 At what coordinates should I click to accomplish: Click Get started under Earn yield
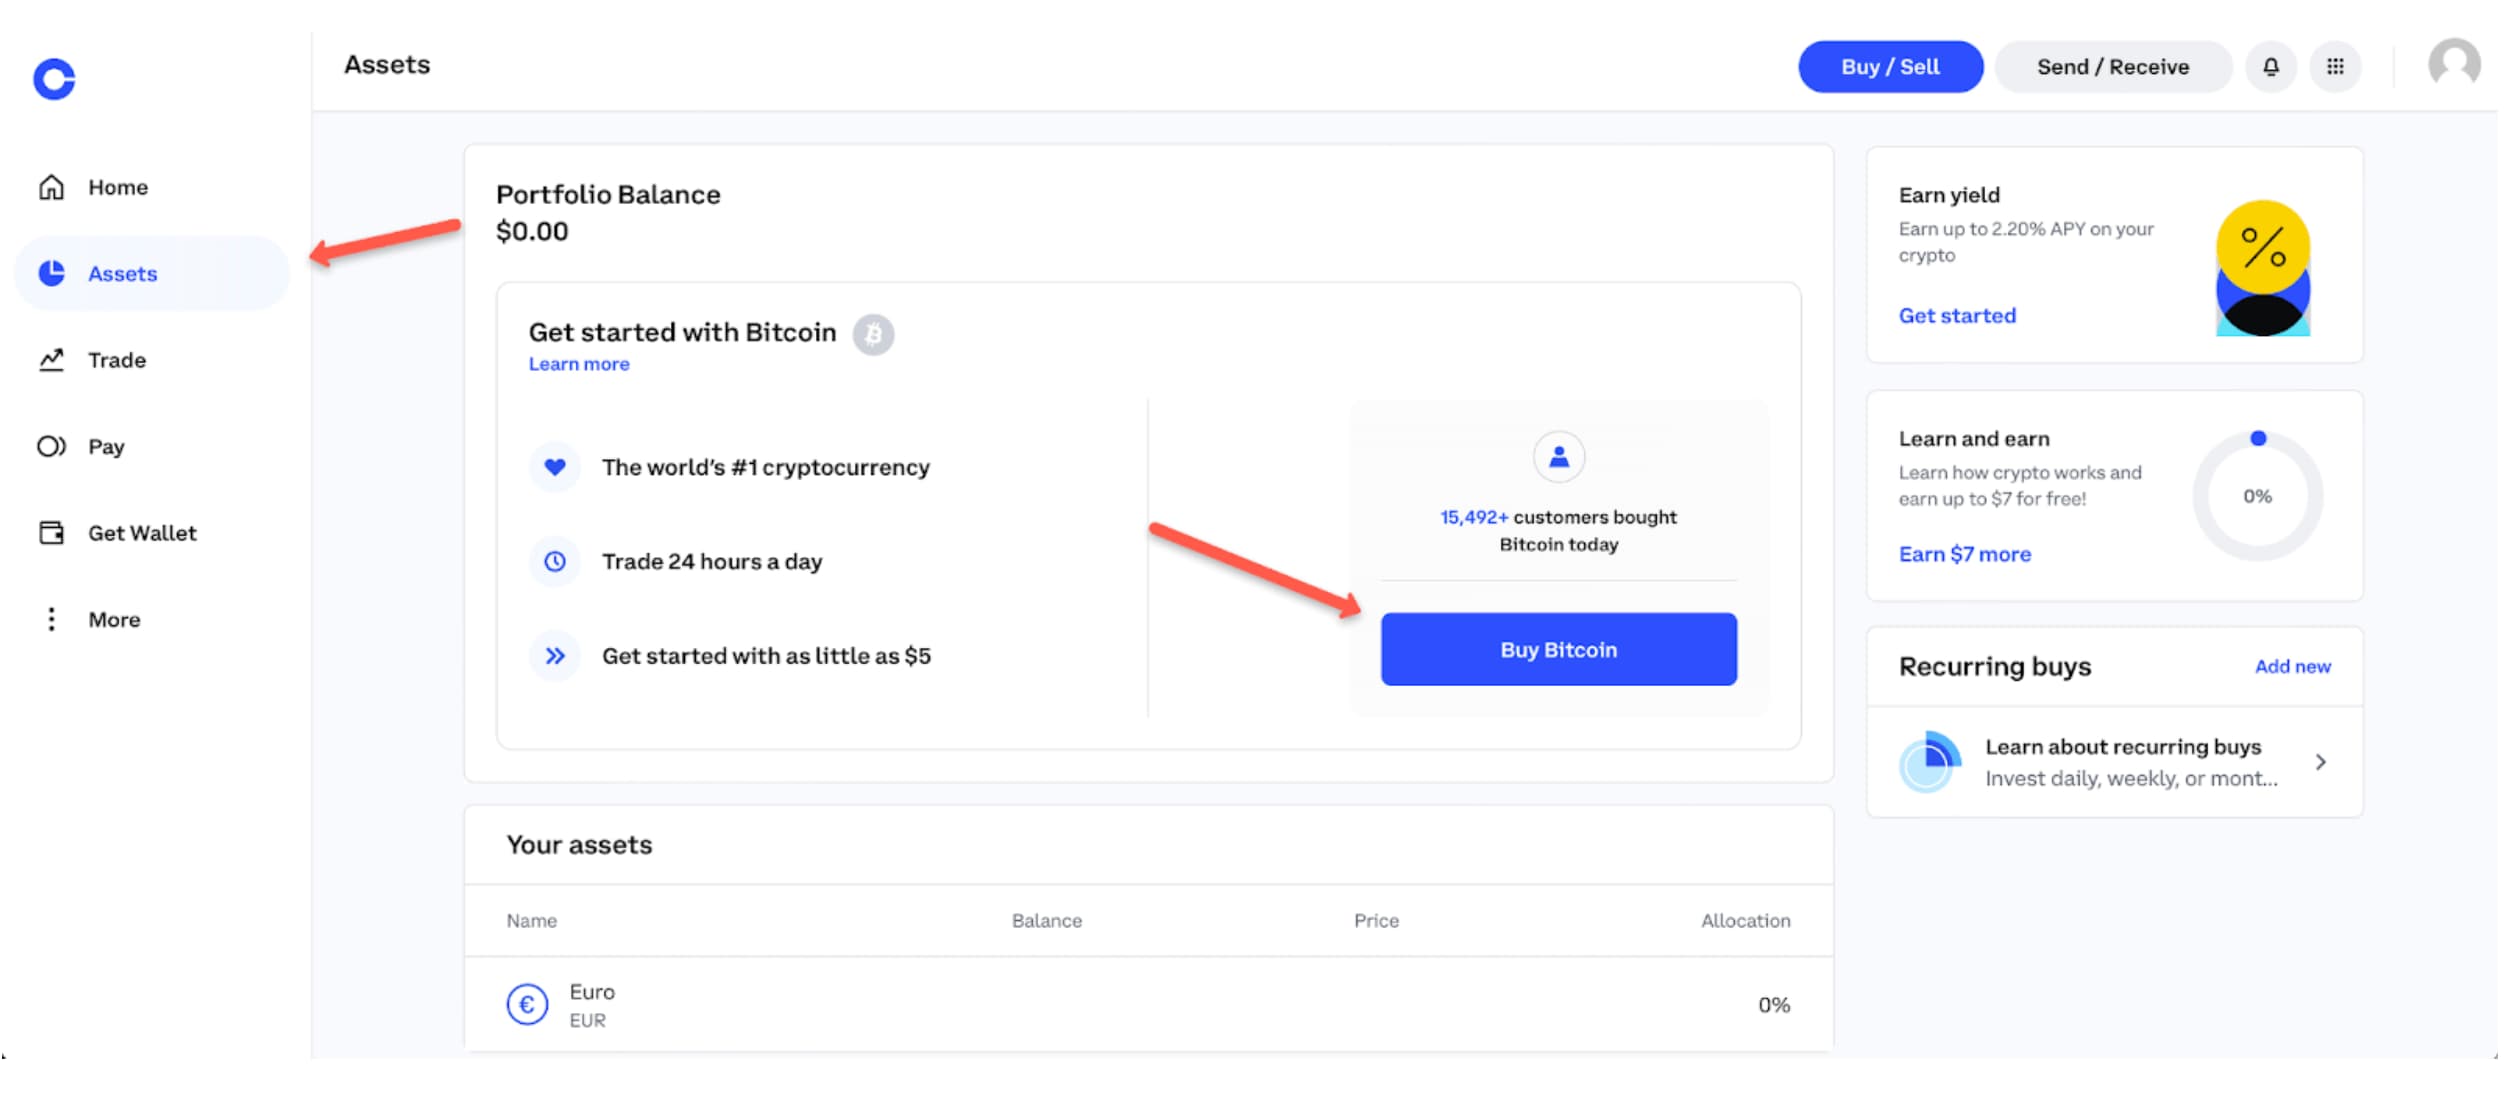(x=1957, y=316)
